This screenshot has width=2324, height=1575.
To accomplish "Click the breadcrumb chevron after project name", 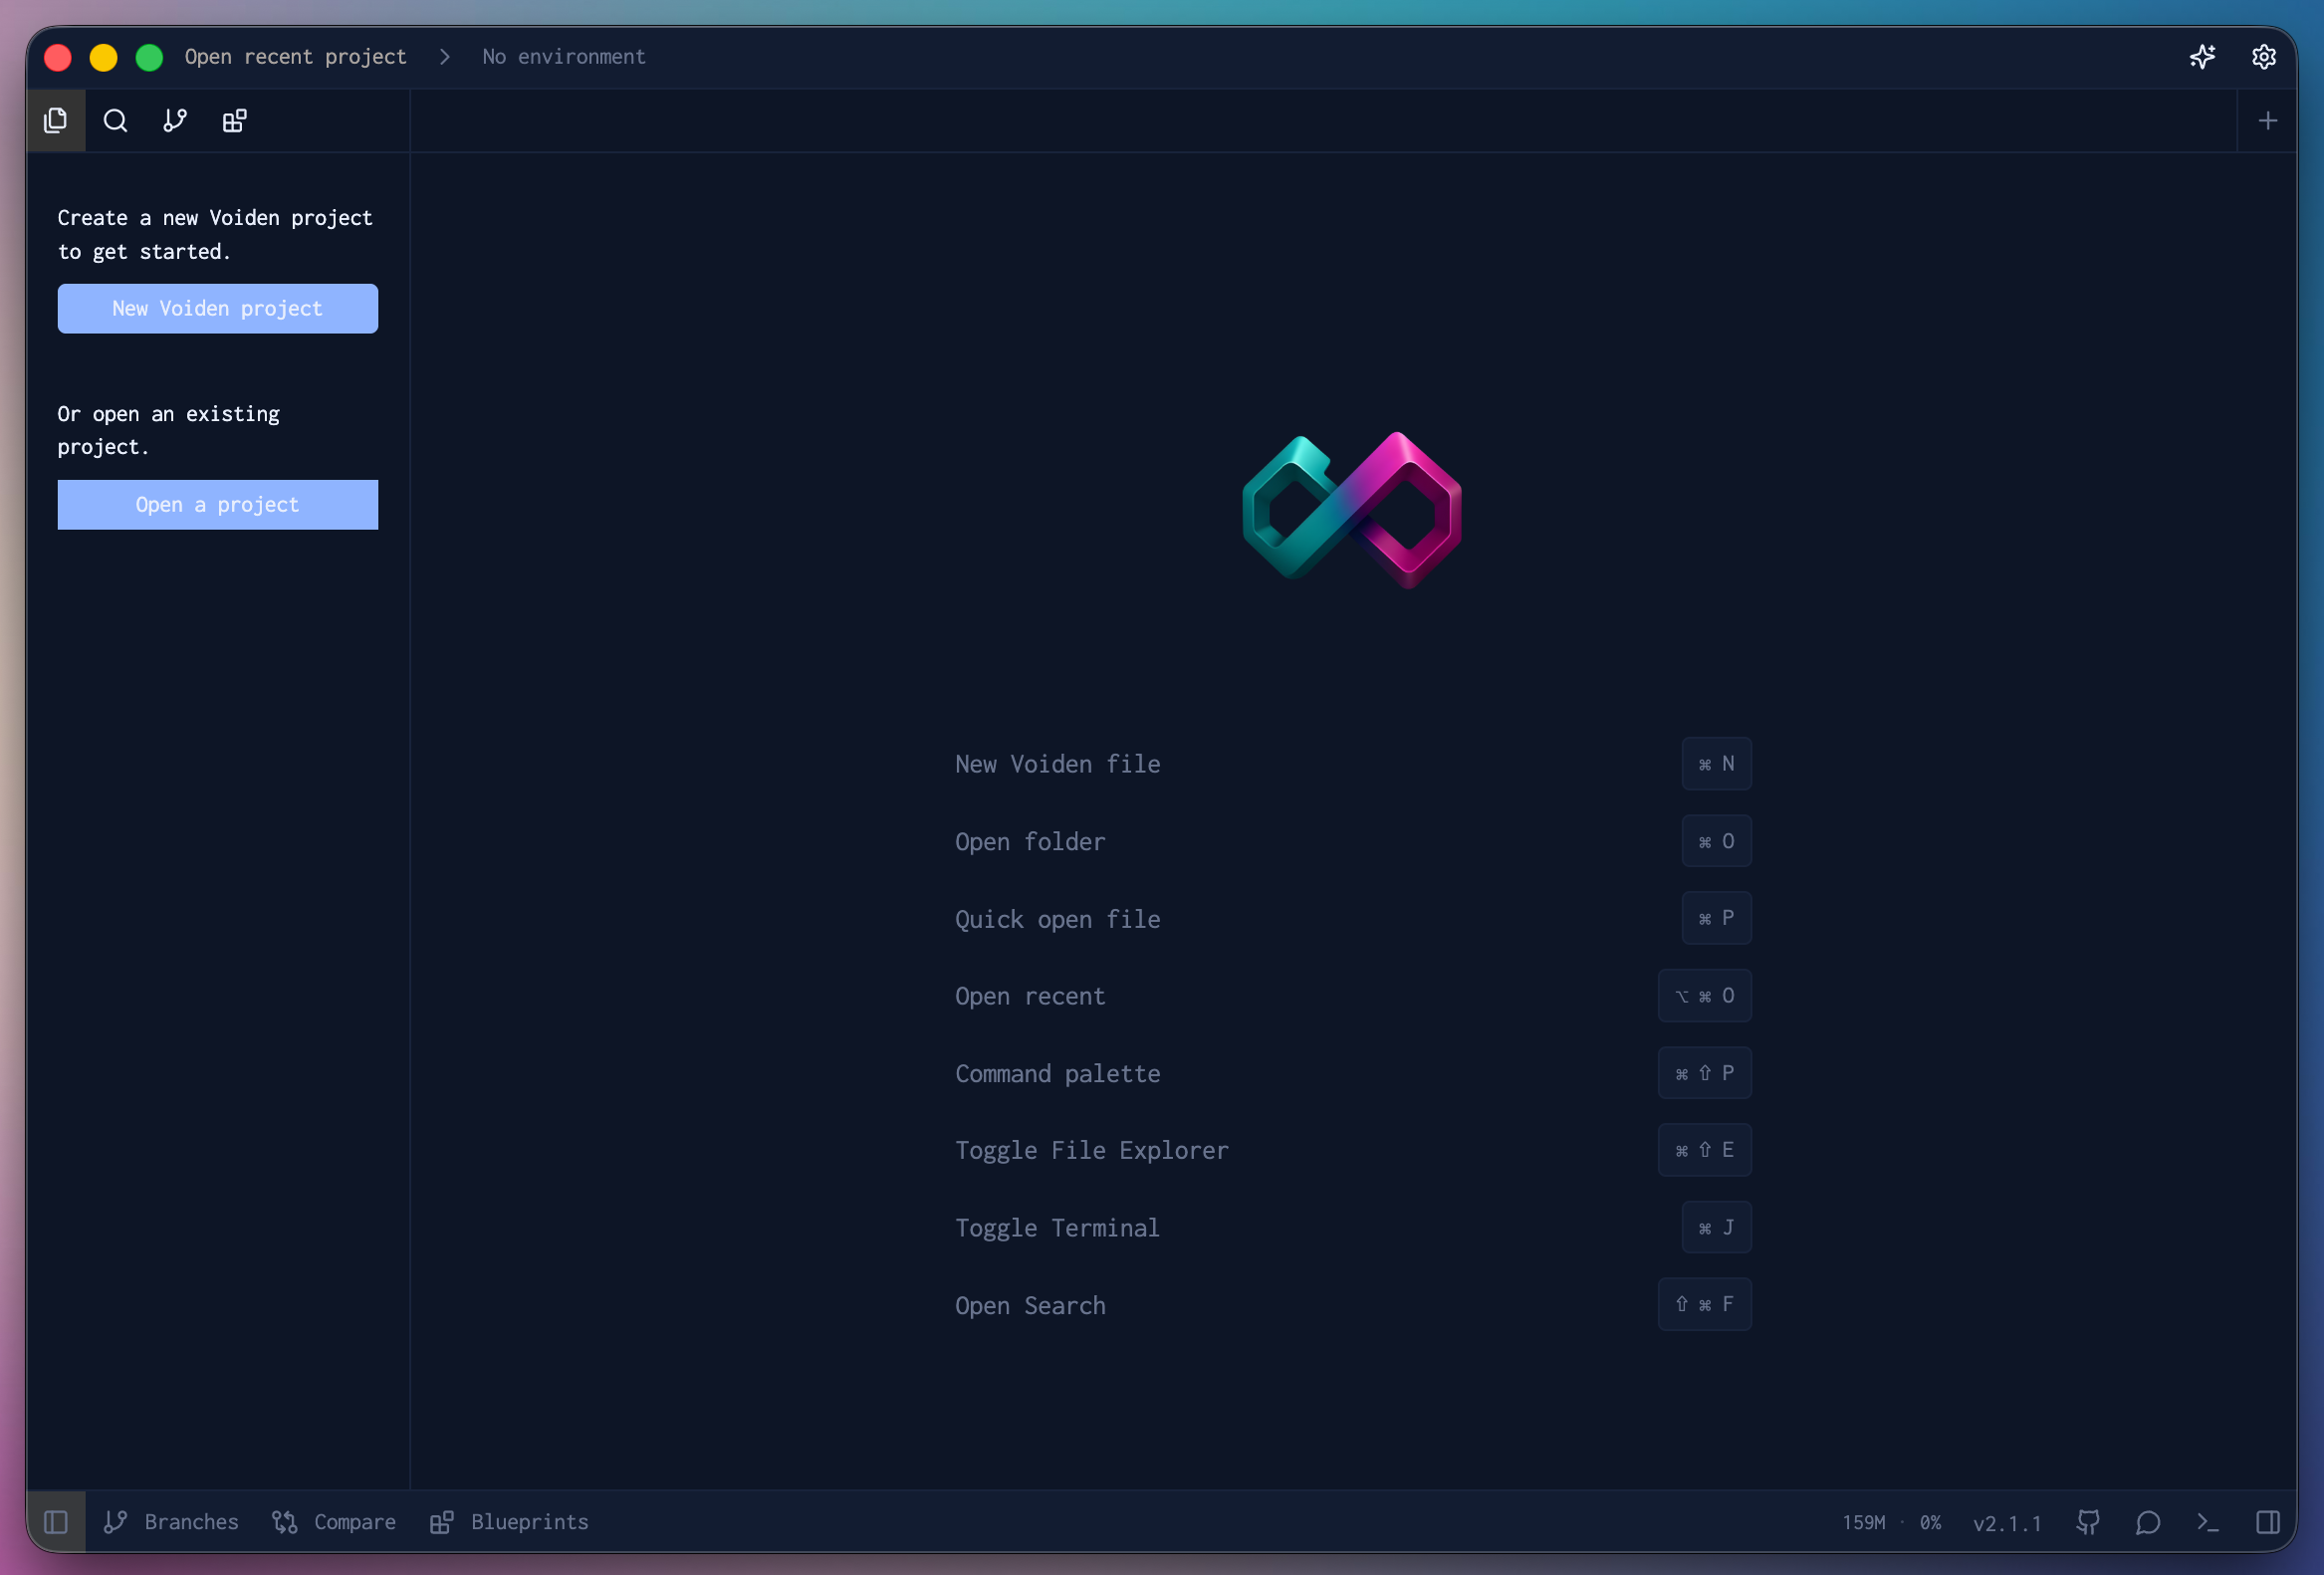I will 445,57.
